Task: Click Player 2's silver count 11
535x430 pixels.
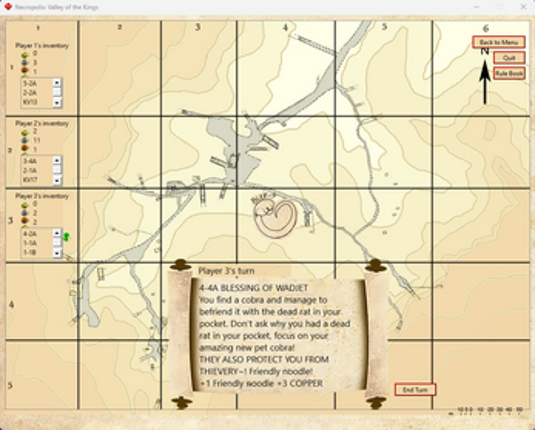Action: click(37, 140)
